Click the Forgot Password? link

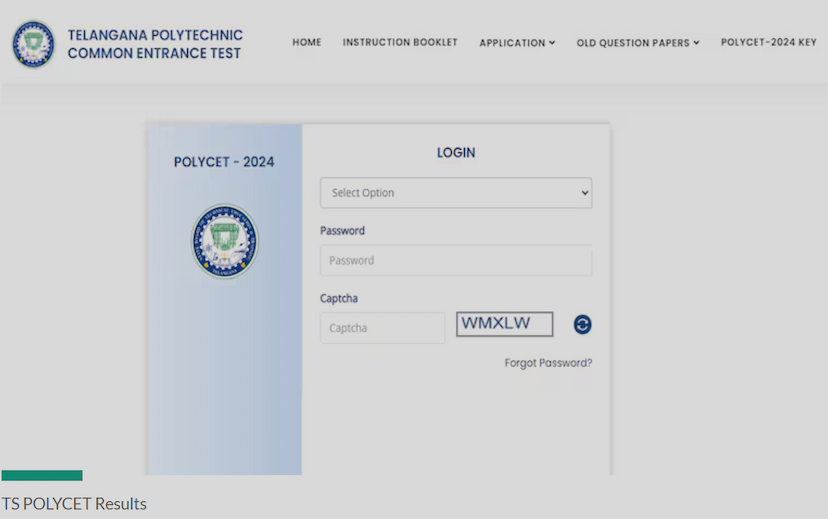click(x=548, y=363)
